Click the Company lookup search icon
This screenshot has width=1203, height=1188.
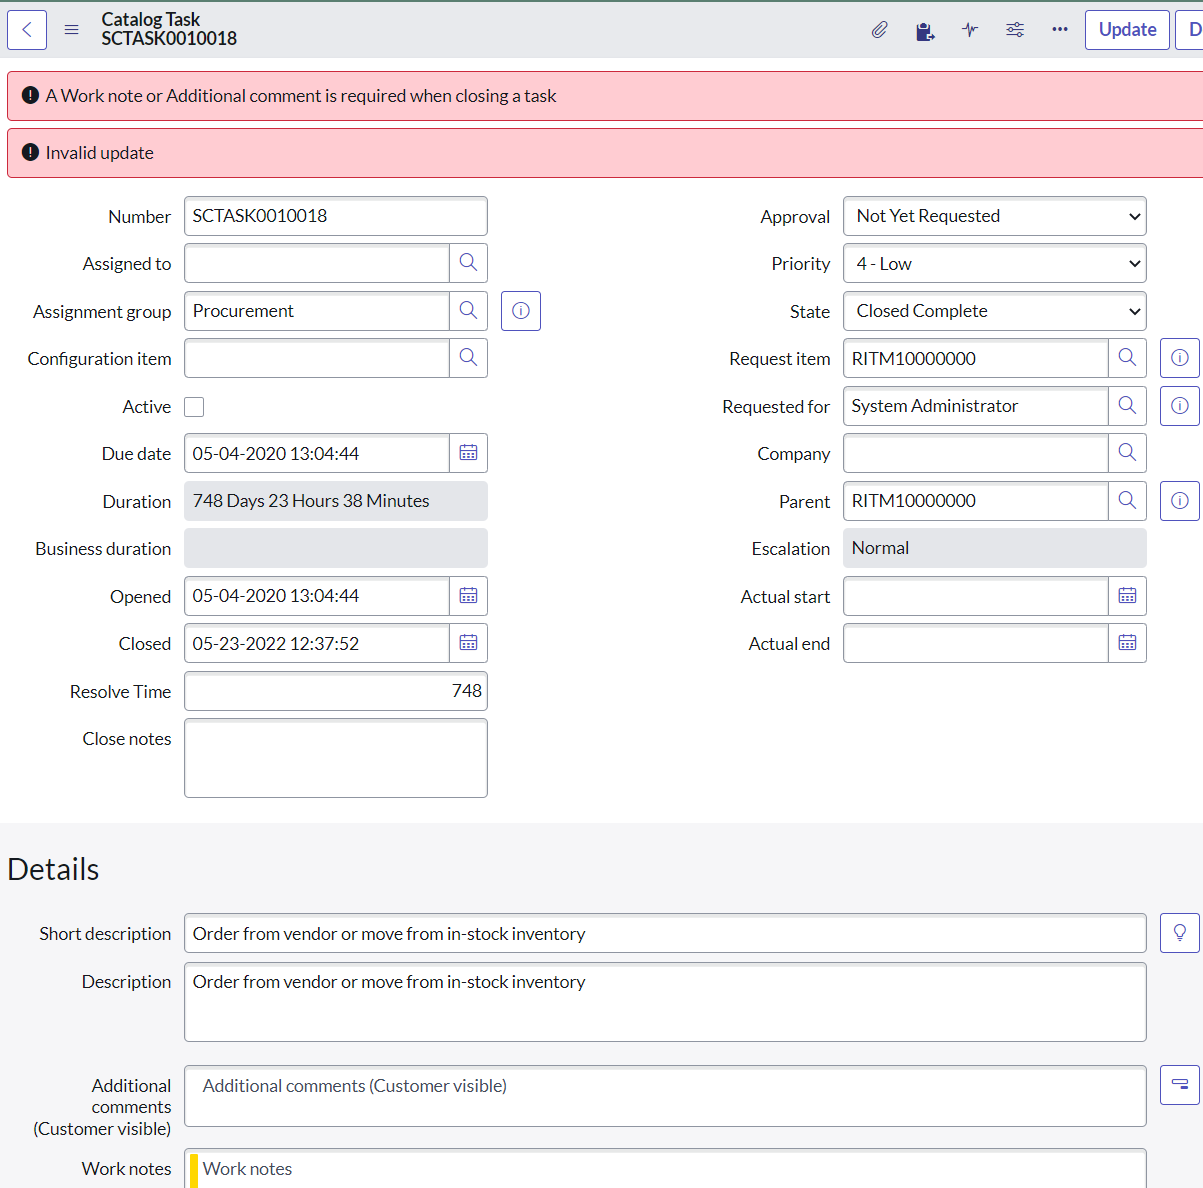[1127, 453]
